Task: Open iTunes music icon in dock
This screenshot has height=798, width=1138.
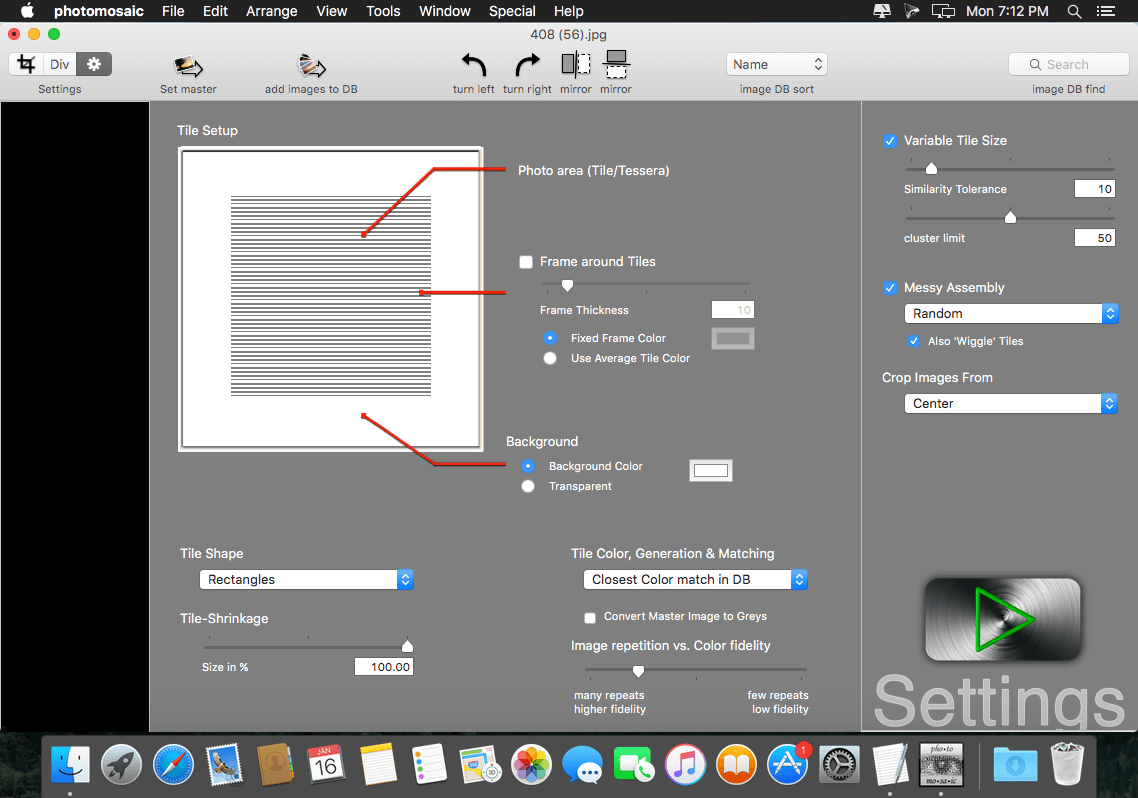Action: pyautogui.click(x=685, y=765)
